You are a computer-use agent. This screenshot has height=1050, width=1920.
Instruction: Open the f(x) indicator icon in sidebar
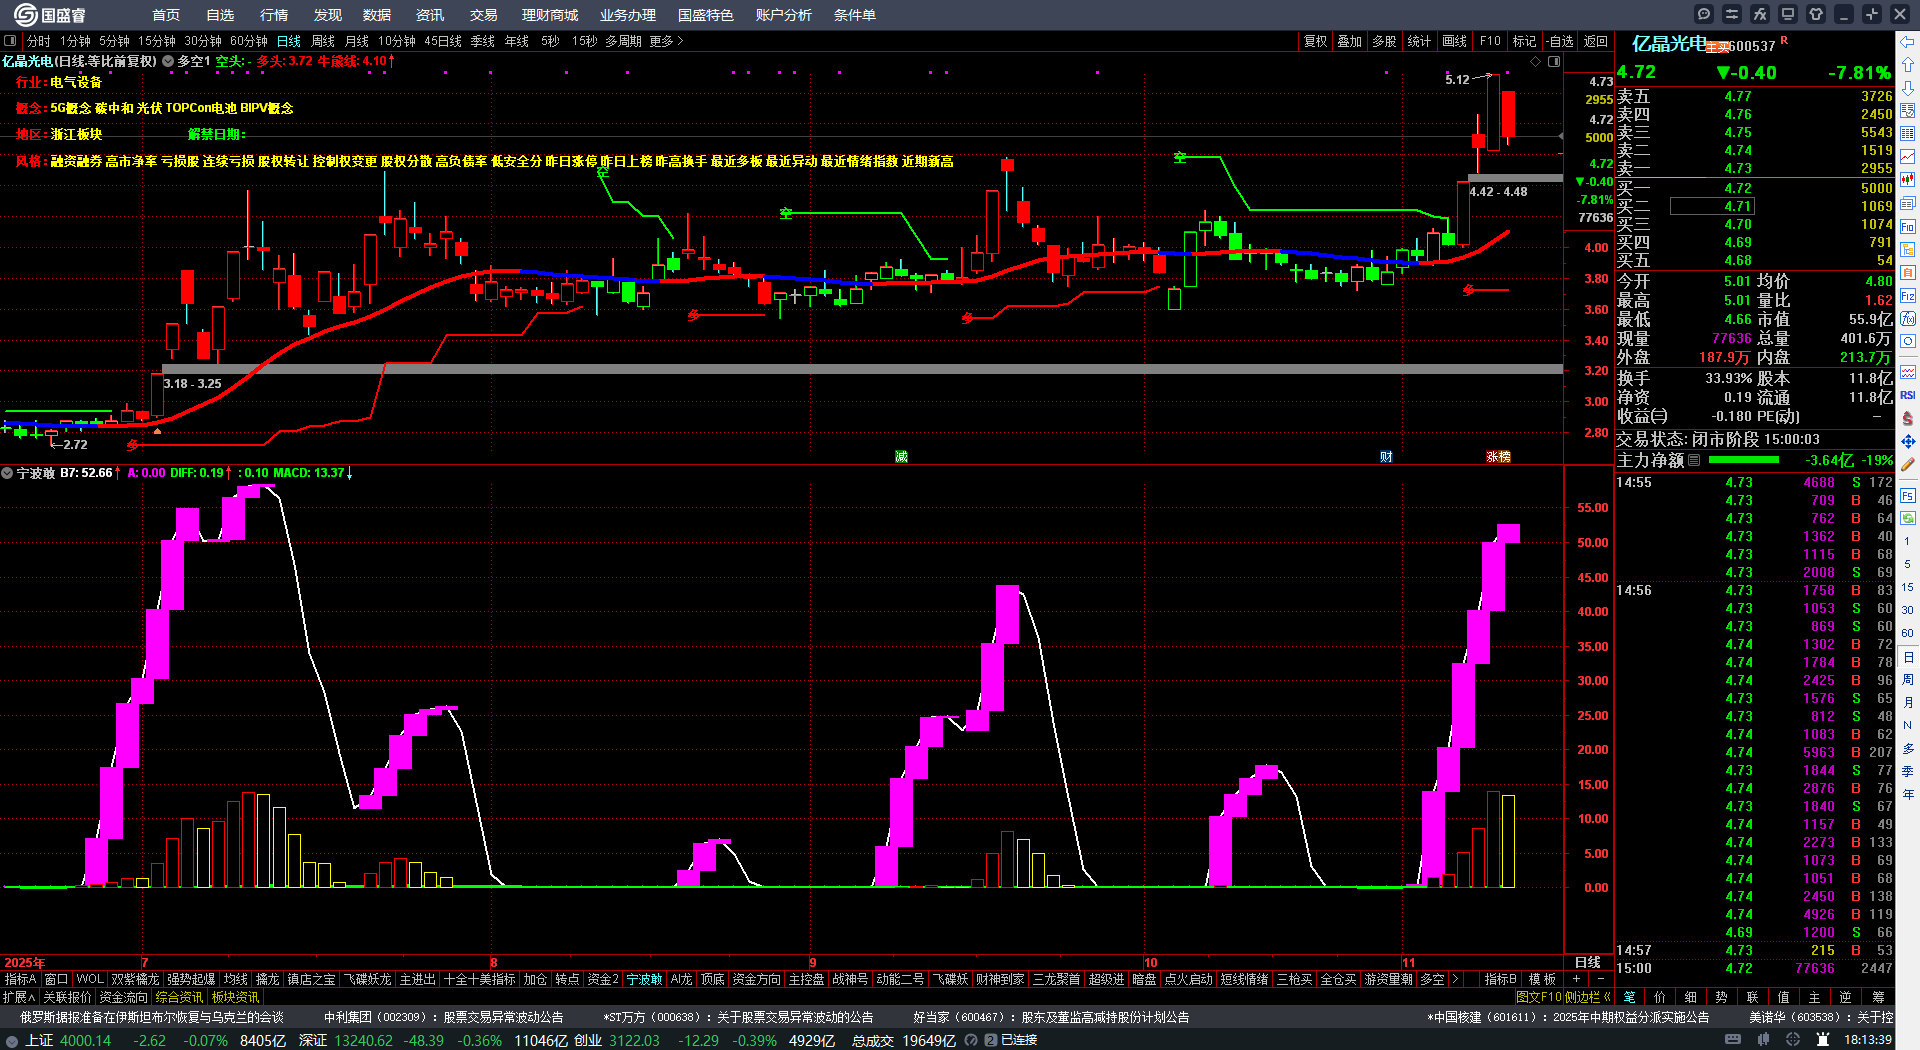(x=1908, y=319)
